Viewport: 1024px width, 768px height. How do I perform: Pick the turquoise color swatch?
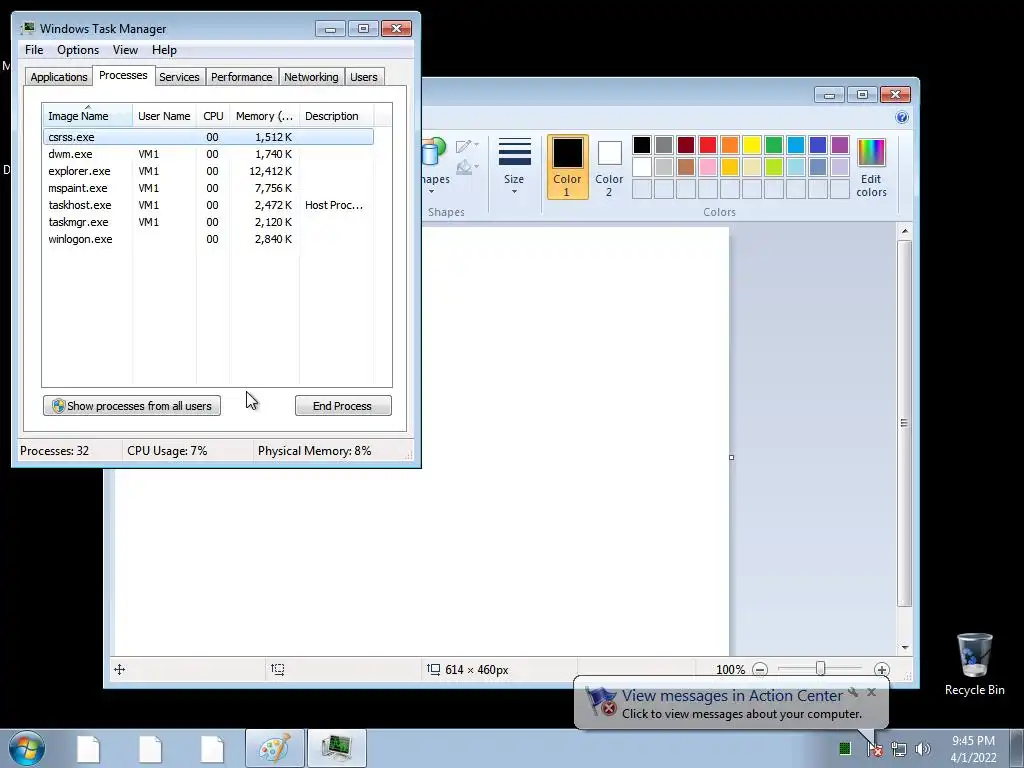[796, 145]
